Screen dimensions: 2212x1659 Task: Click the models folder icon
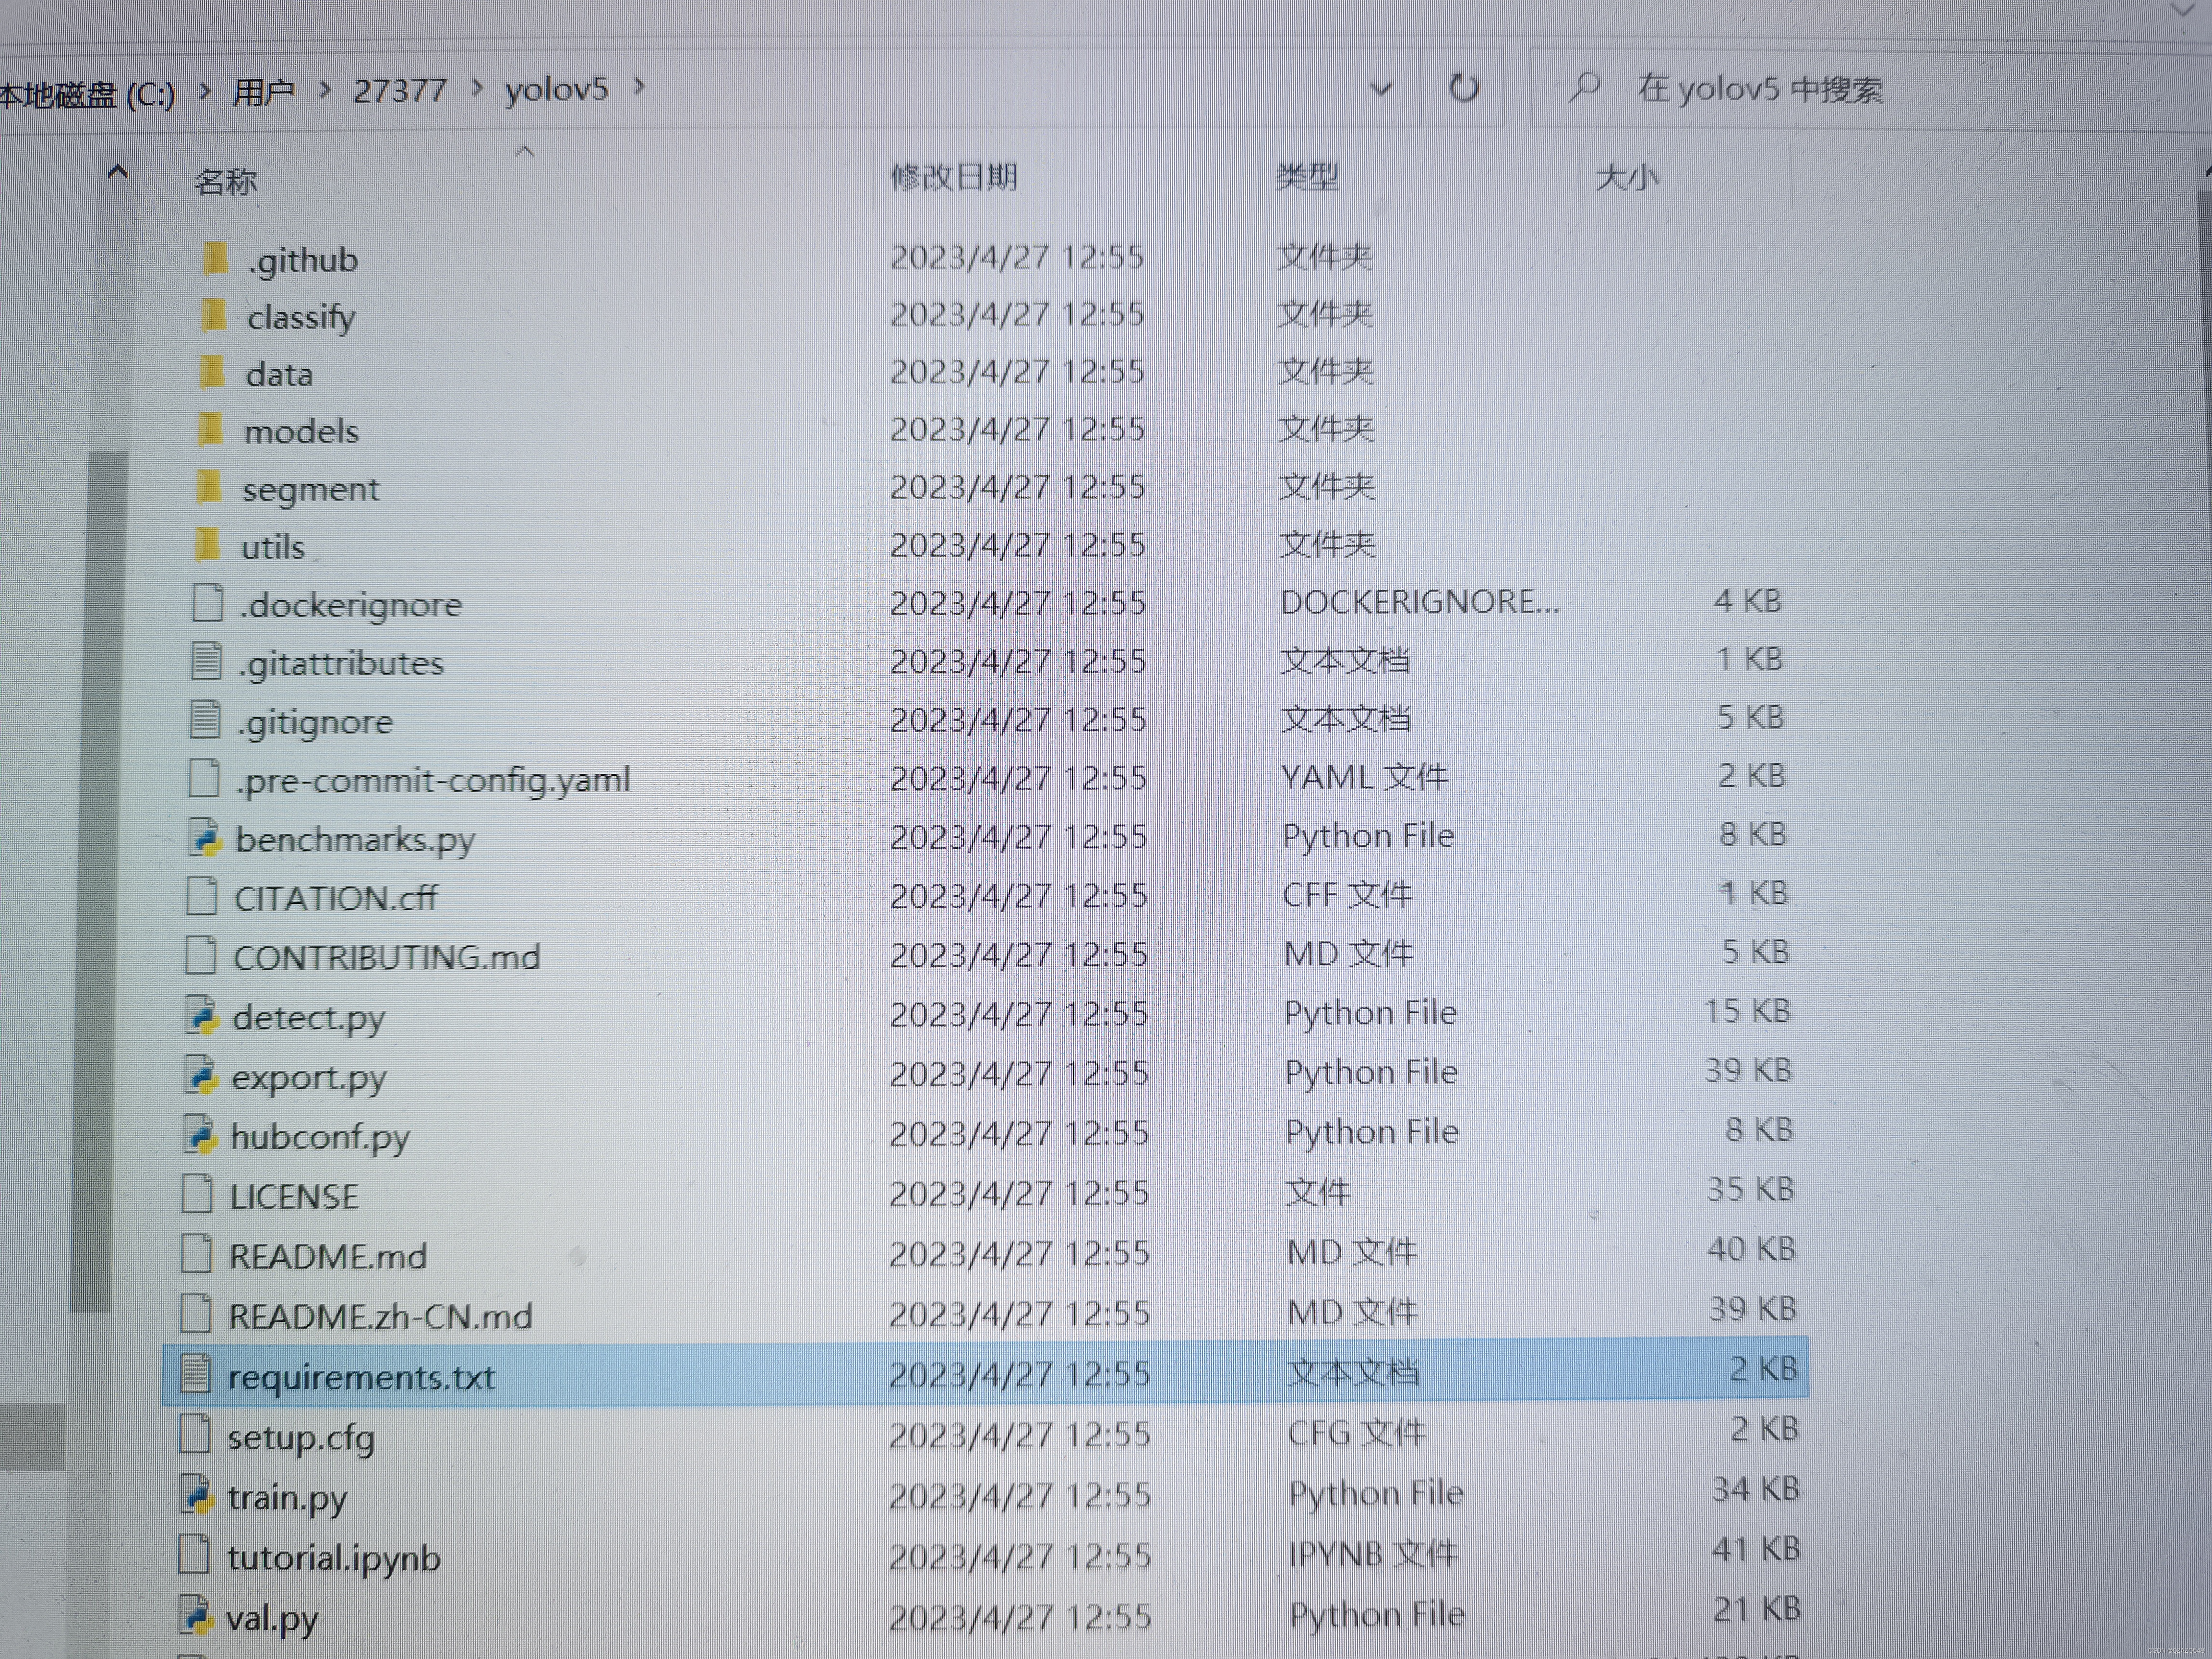coord(210,430)
